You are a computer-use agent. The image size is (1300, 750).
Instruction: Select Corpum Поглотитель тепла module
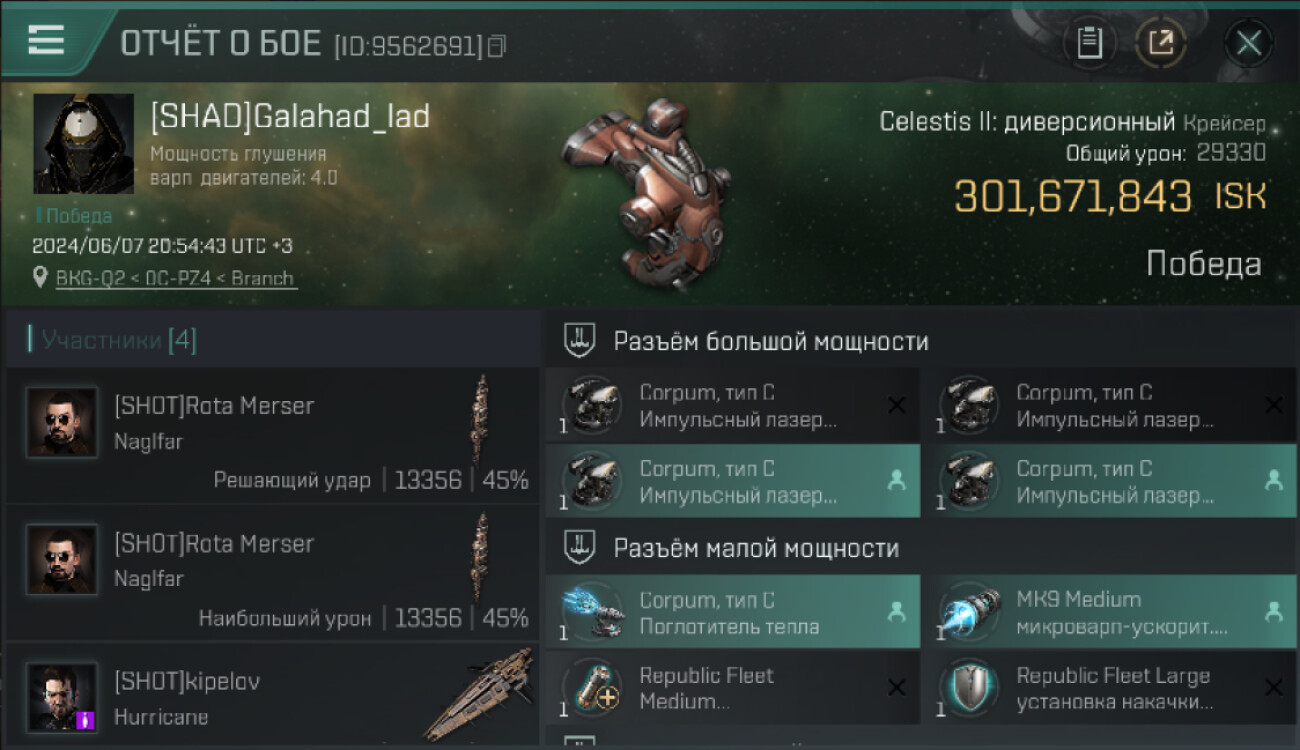tap(733, 612)
